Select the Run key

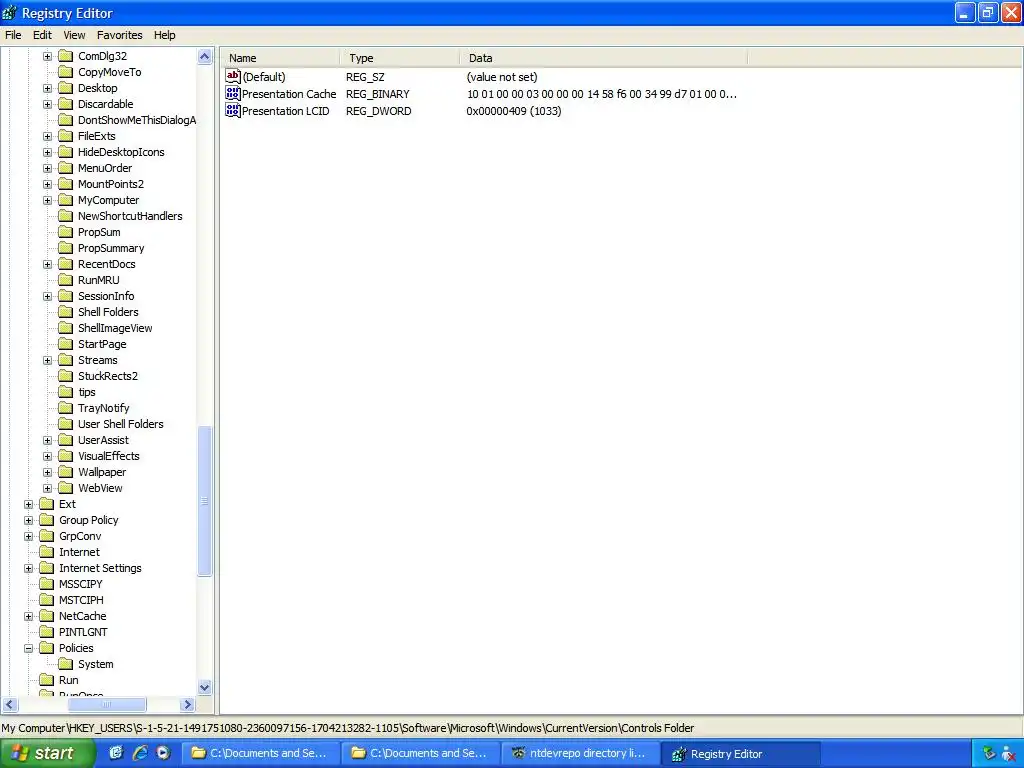coord(69,680)
